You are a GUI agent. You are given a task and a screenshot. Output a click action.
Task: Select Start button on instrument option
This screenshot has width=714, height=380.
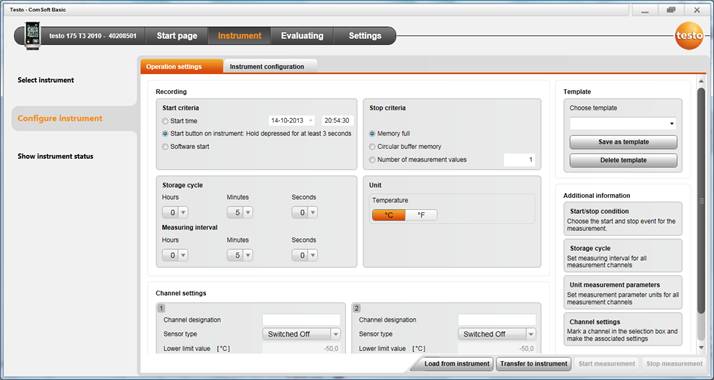[x=165, y=134]
